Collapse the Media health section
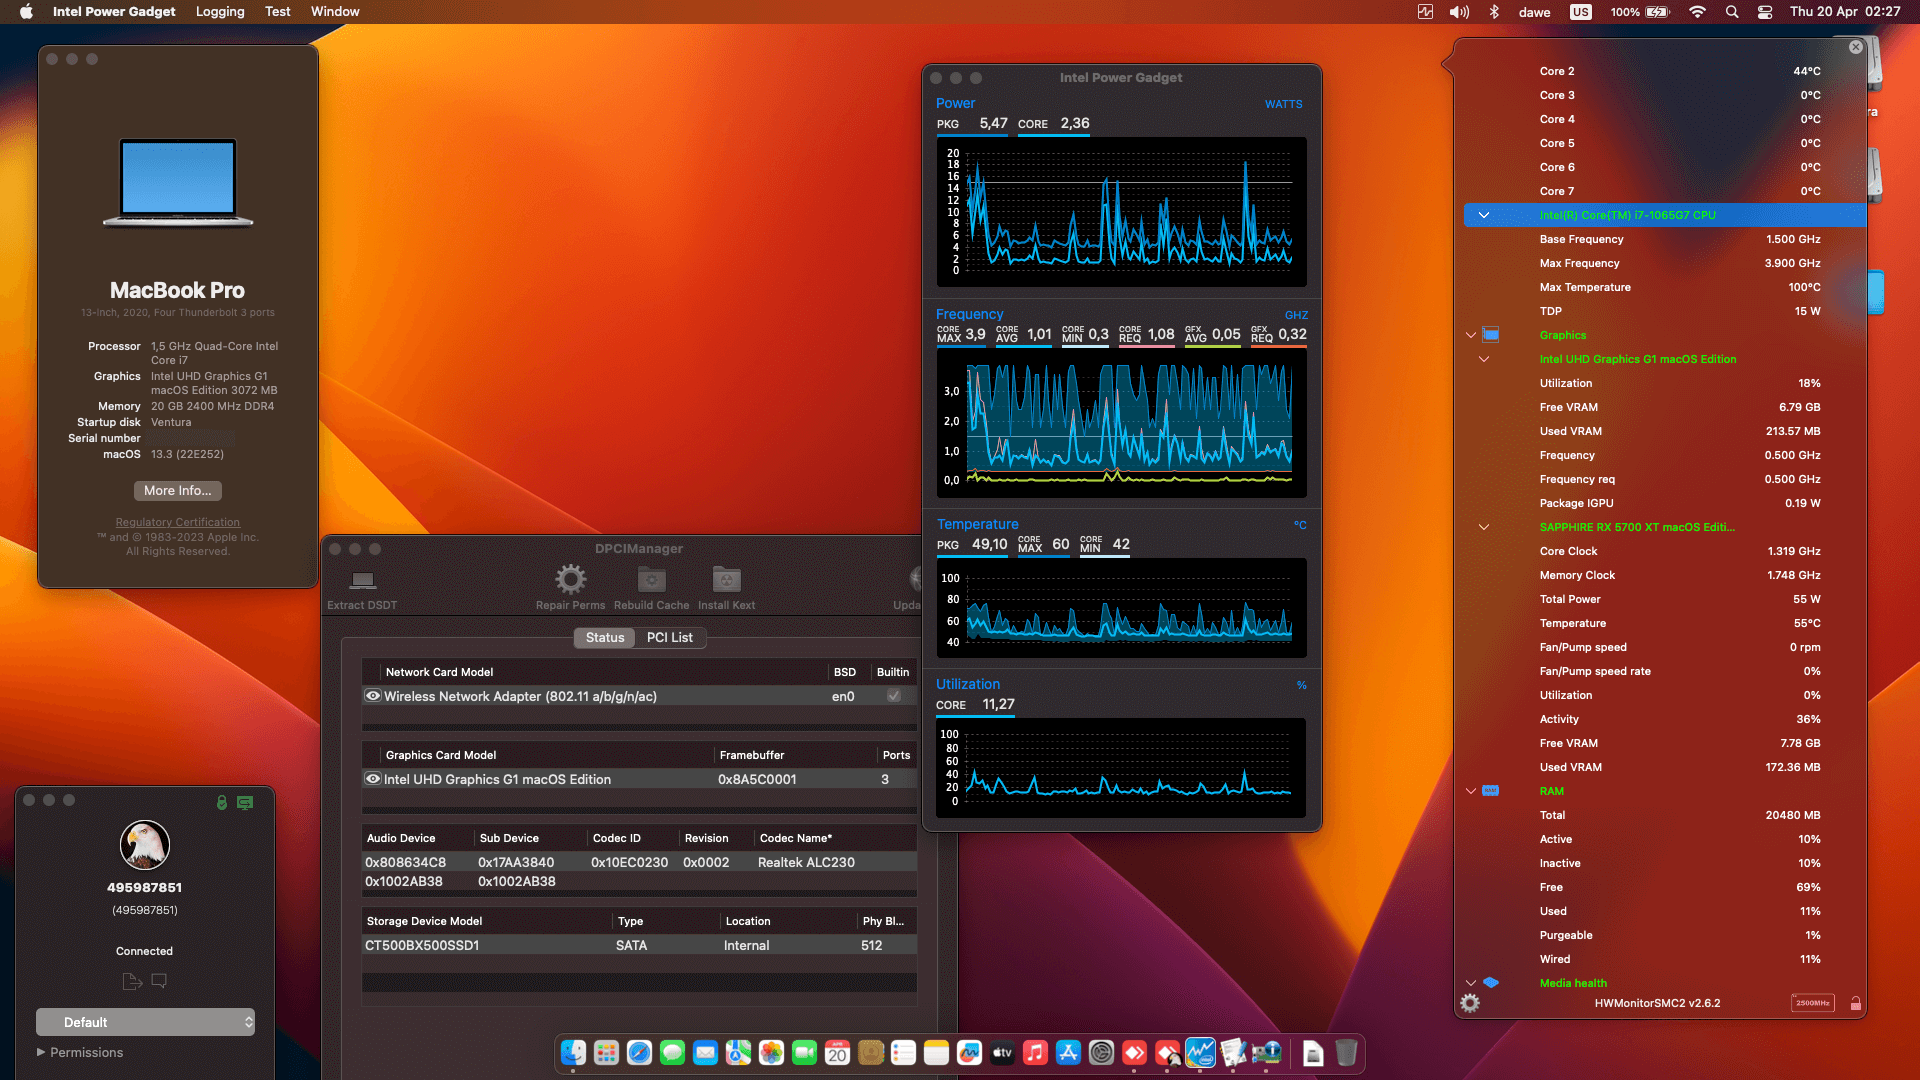Viewport: 1920px width, 1080px height. 1471,983
